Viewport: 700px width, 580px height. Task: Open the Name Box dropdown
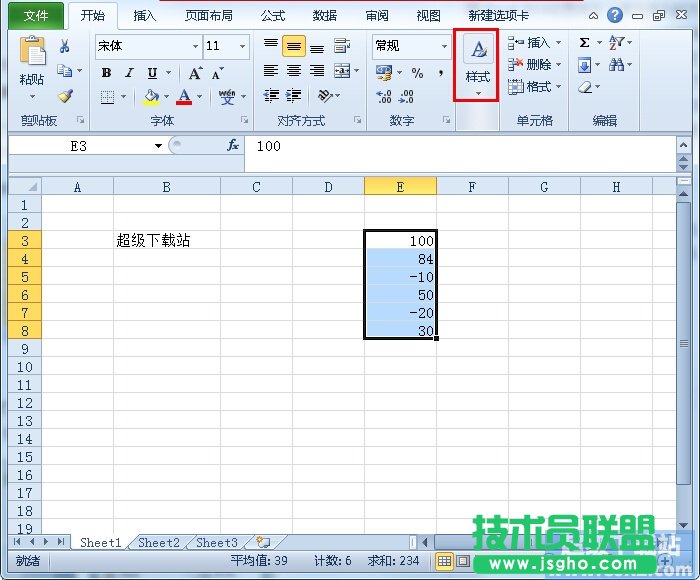pos(158,146)
